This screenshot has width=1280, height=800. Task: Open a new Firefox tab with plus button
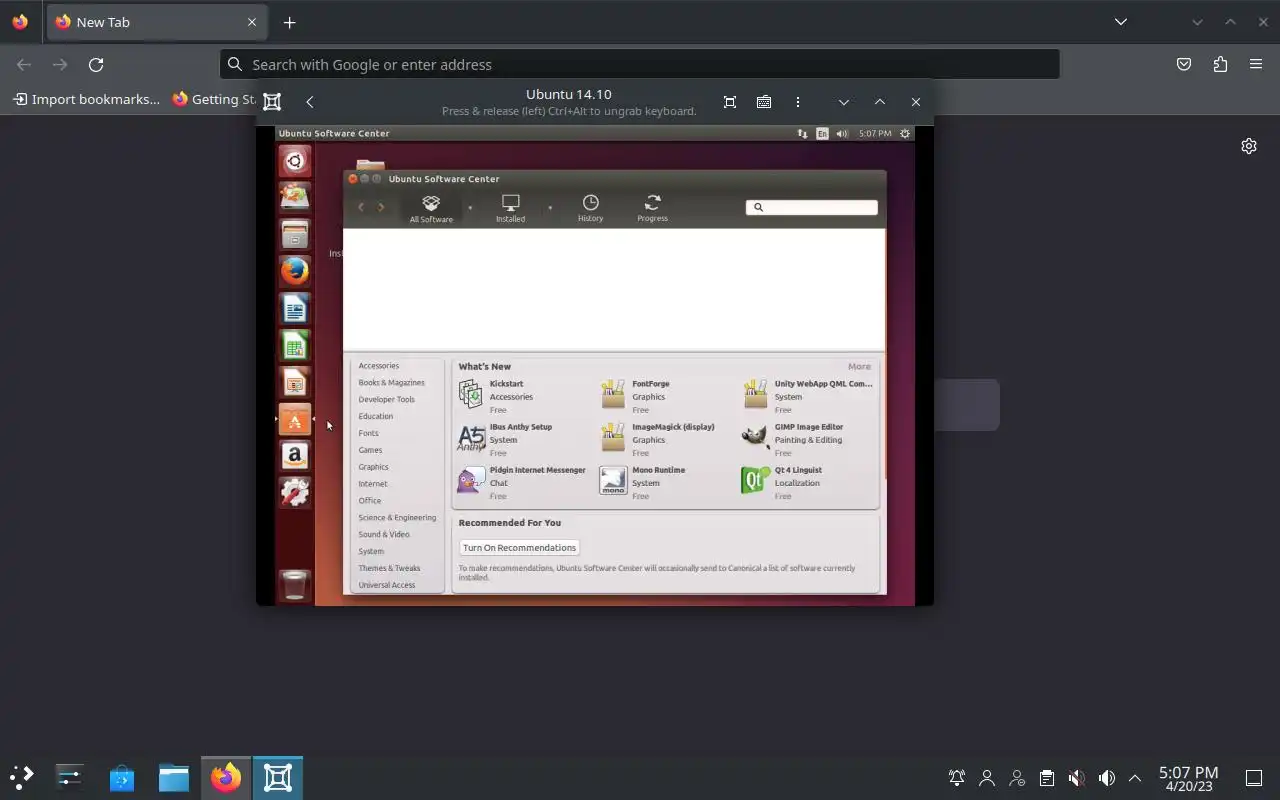(289, 22)
